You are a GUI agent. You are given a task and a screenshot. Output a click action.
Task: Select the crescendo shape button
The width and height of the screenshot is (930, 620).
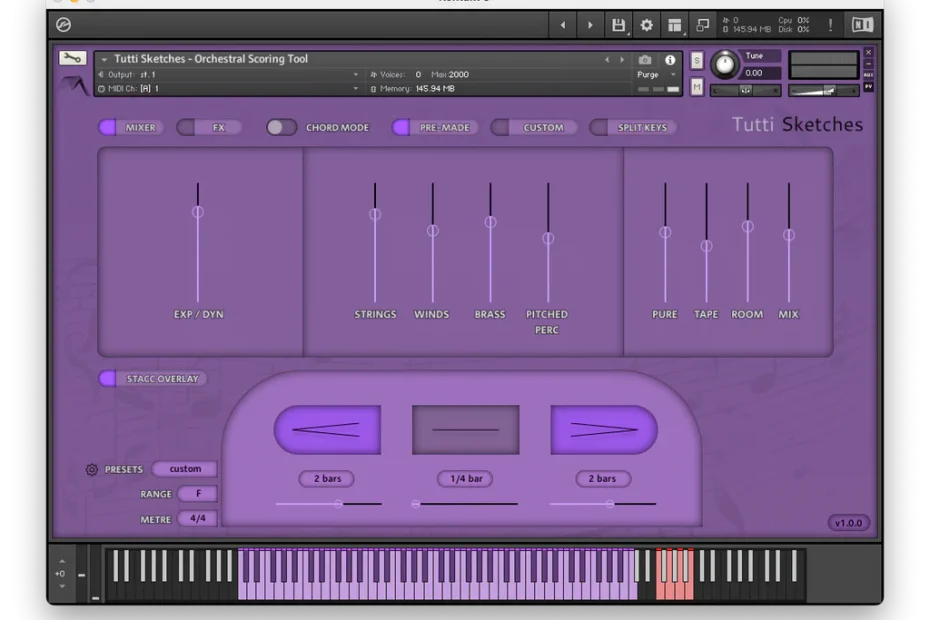(327, 430)
